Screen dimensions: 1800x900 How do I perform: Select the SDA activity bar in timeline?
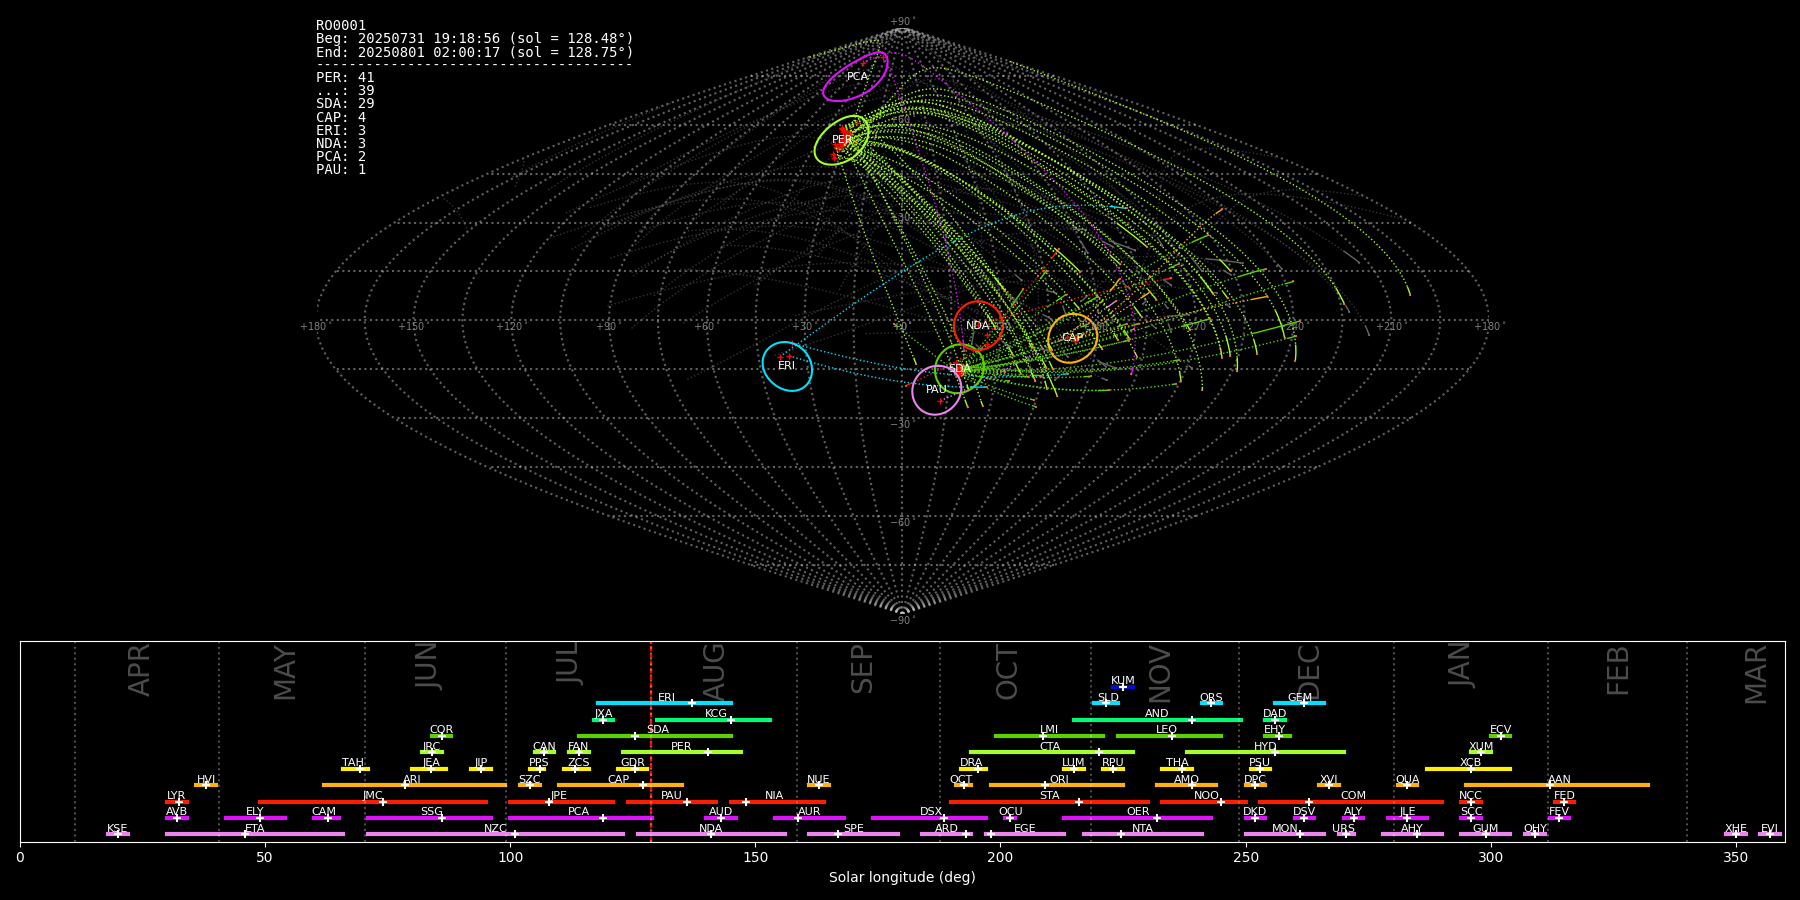point(655,736)
